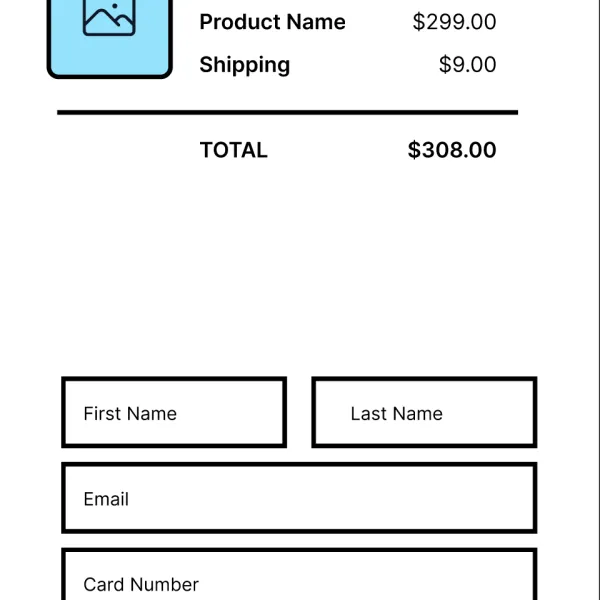
Task: Select the blue product thumbnail box
Action: tap(109, 39)
